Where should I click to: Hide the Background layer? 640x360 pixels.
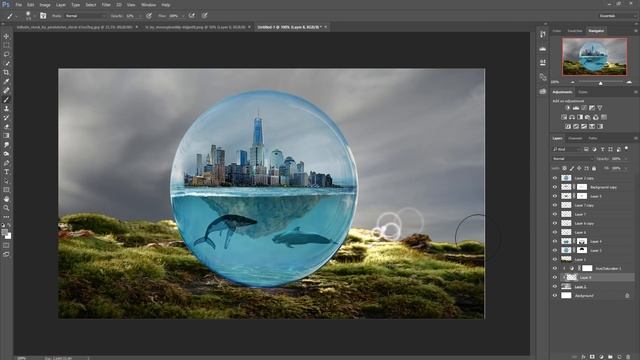555,296
